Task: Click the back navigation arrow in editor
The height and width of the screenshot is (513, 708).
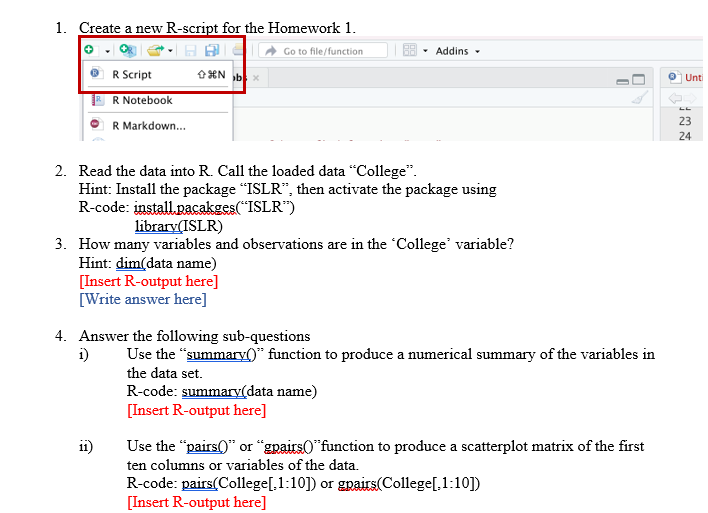Action: pos(675,98)
